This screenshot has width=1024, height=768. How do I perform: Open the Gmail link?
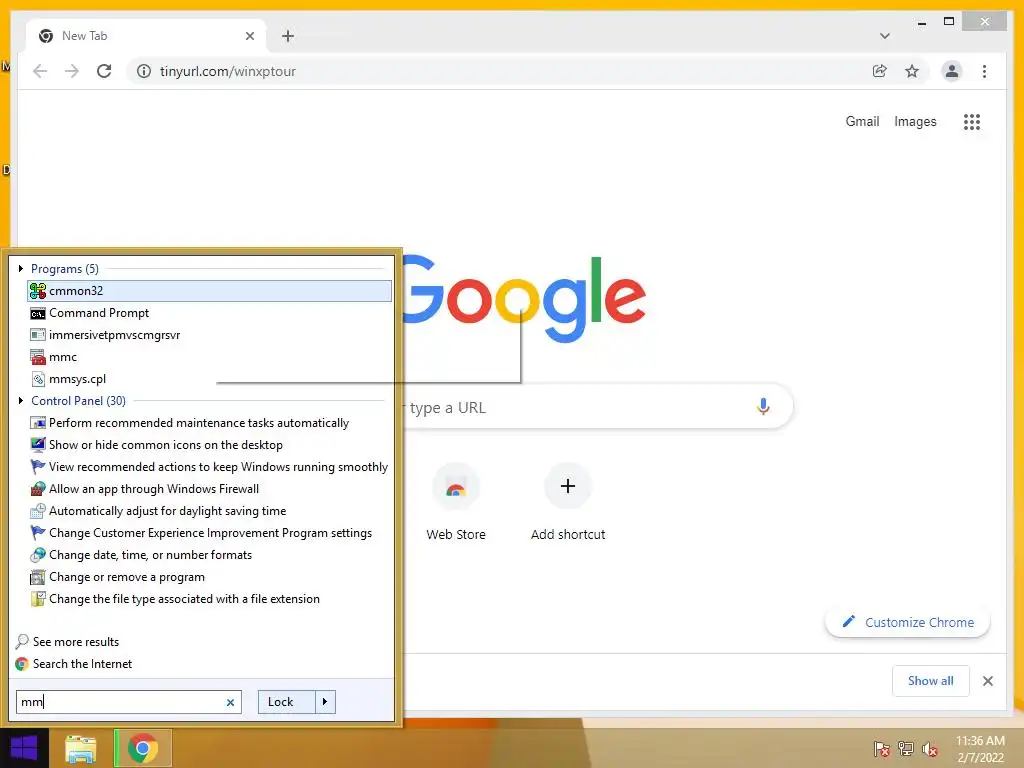pyautogui.click(x=862, y=121)
